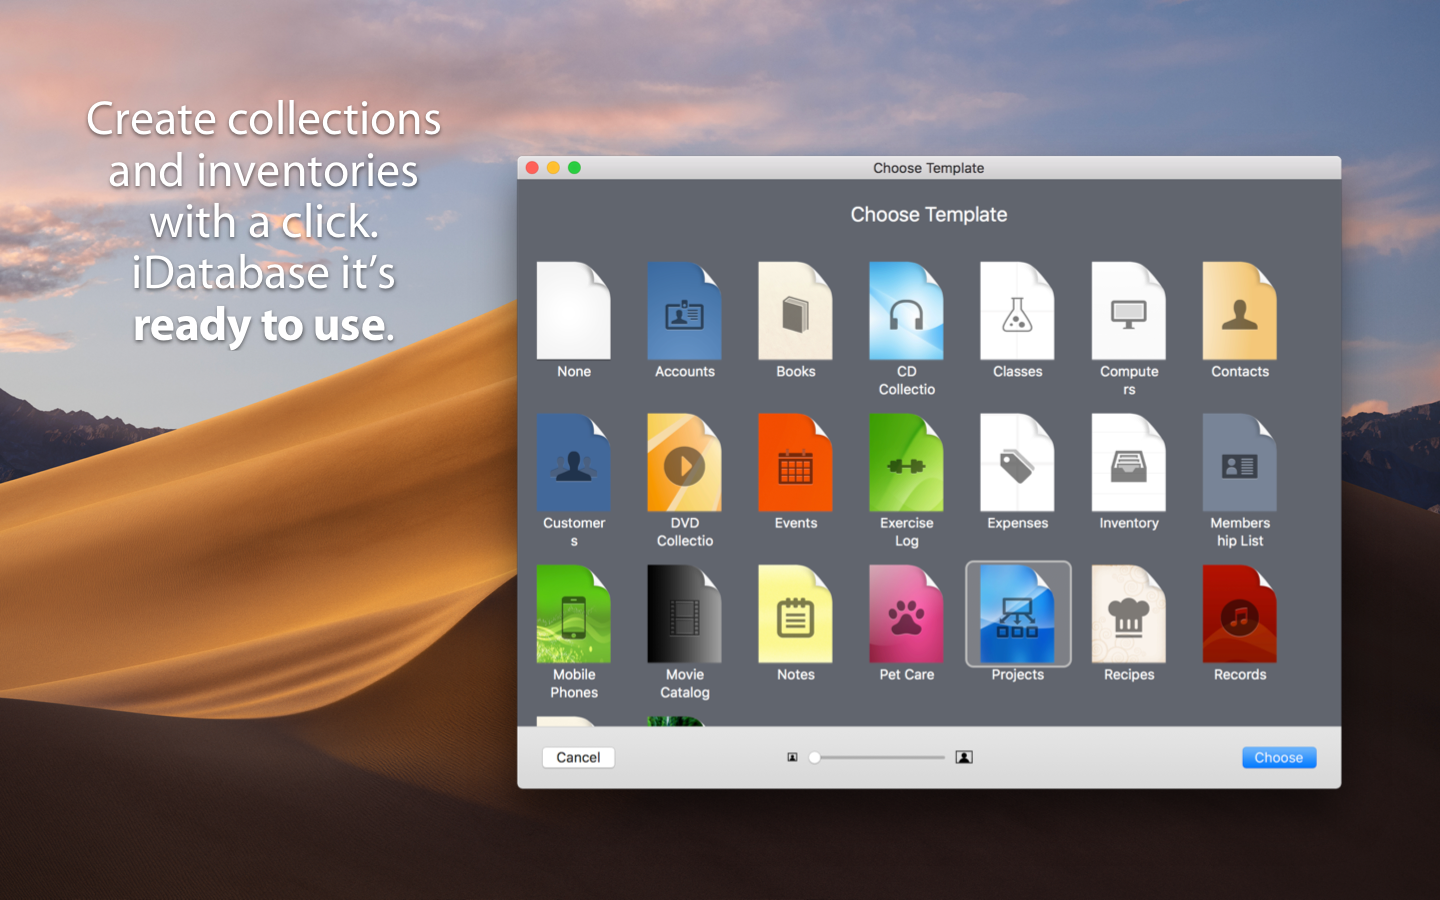Select the Computers monitor template icon
The width and height of the screenshot is (1440, 900).
pos(1128,311)
